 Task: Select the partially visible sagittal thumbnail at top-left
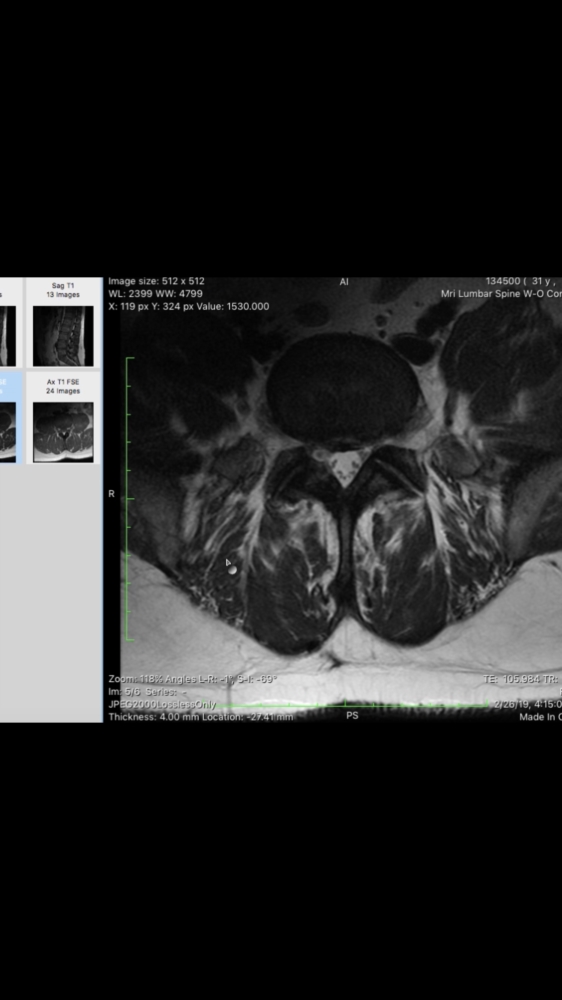point(8,335)
